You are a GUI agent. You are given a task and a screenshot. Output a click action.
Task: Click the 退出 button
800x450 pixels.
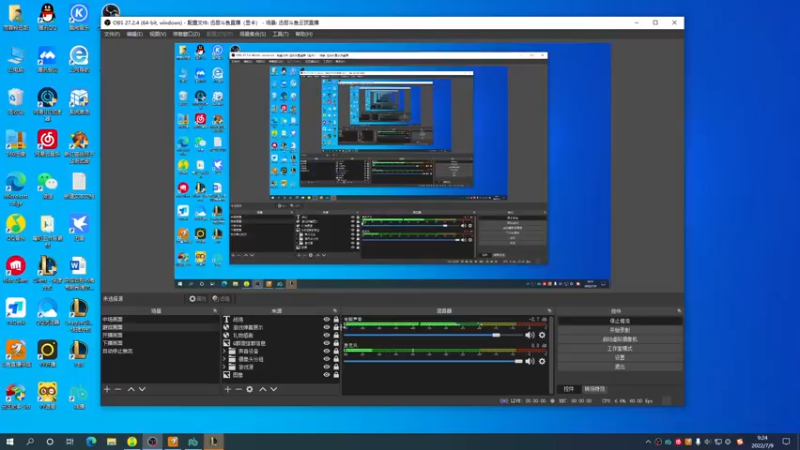620,367
